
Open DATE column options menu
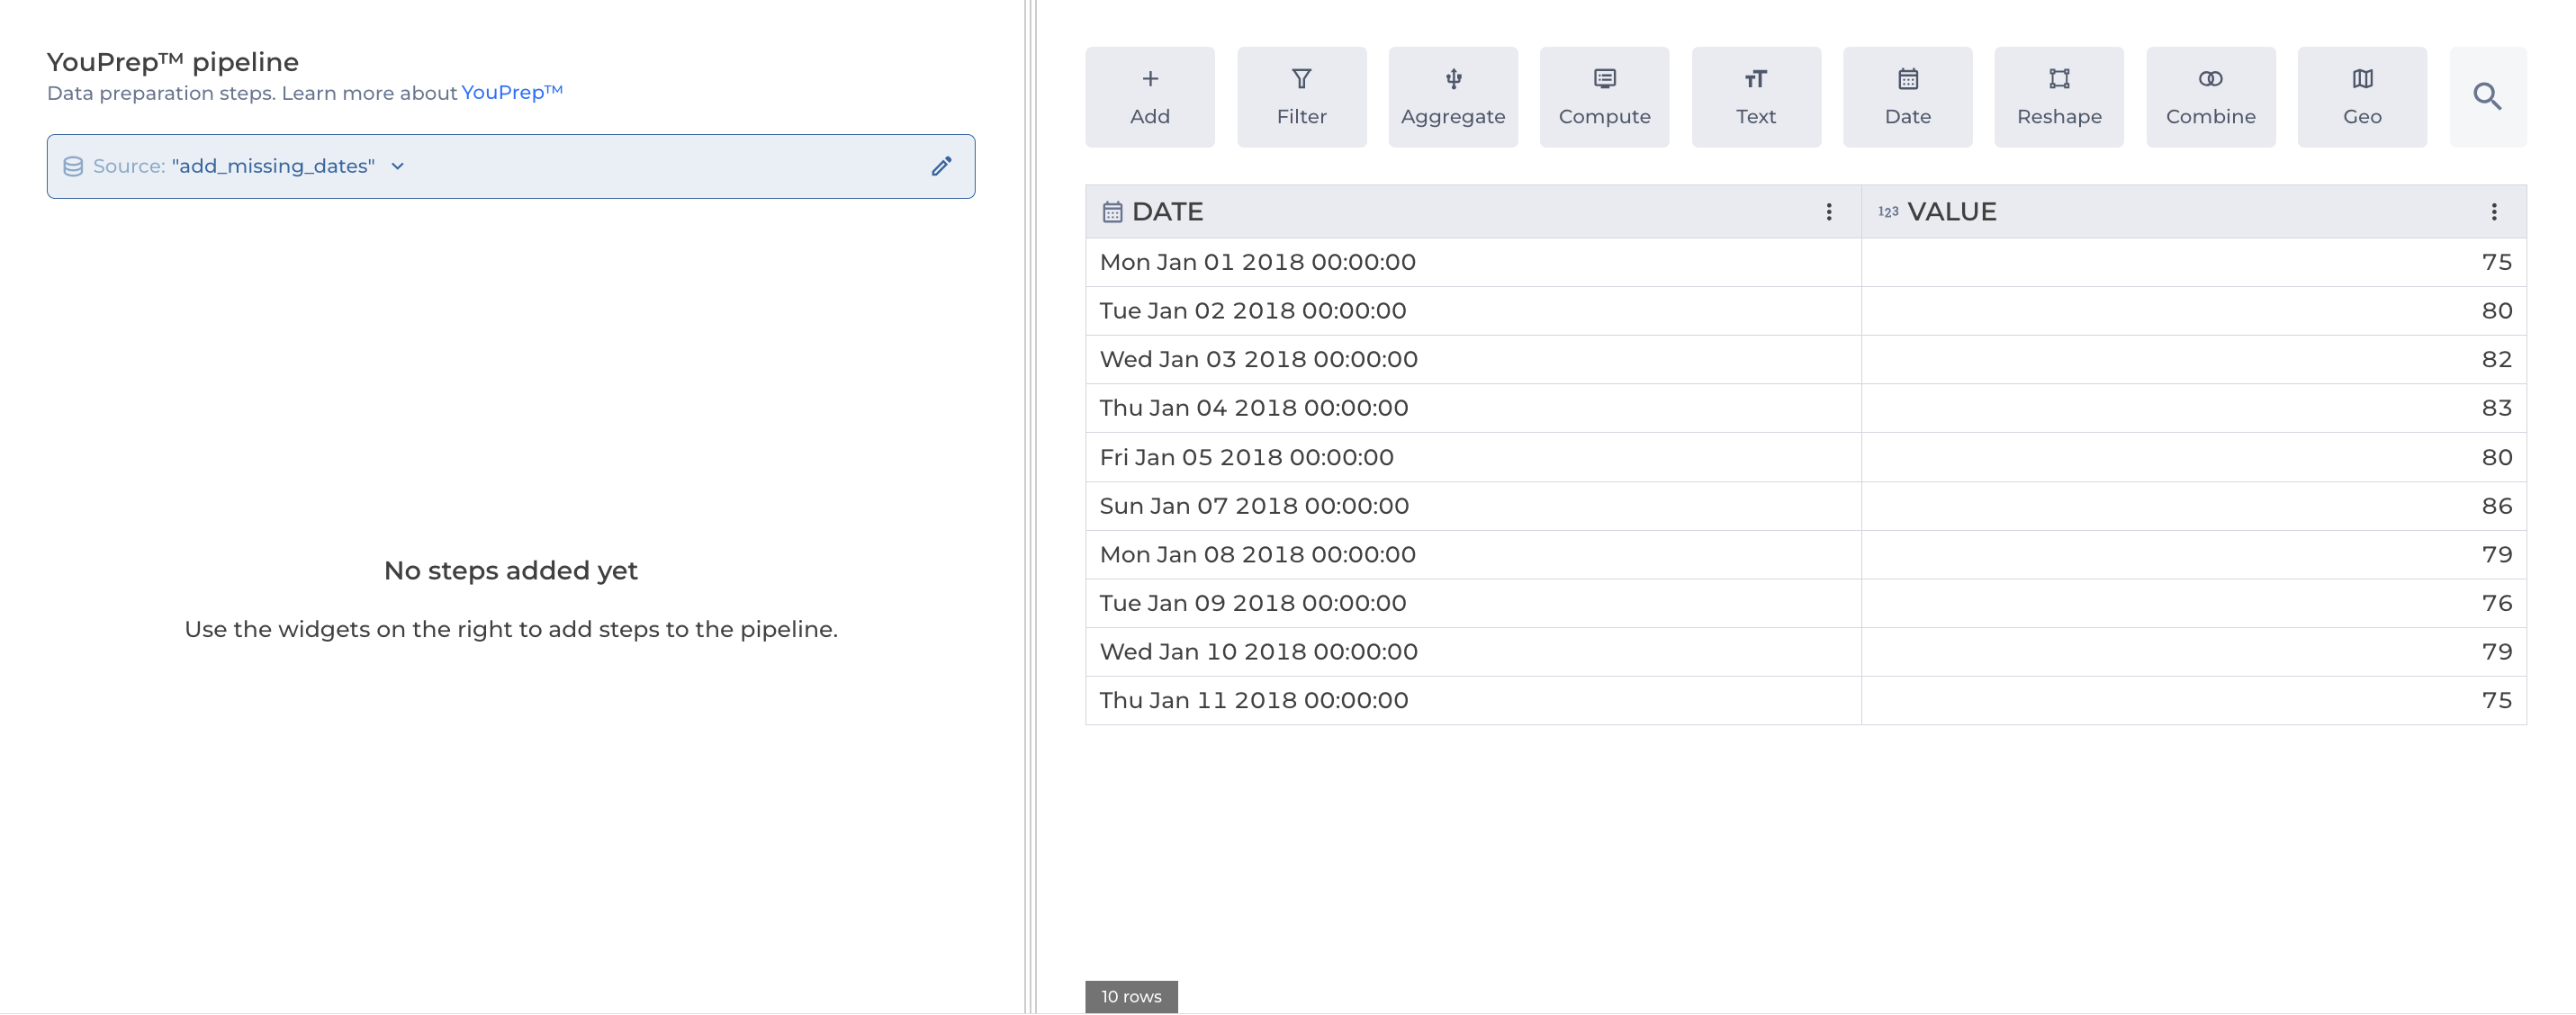[x=1828, y=211]
